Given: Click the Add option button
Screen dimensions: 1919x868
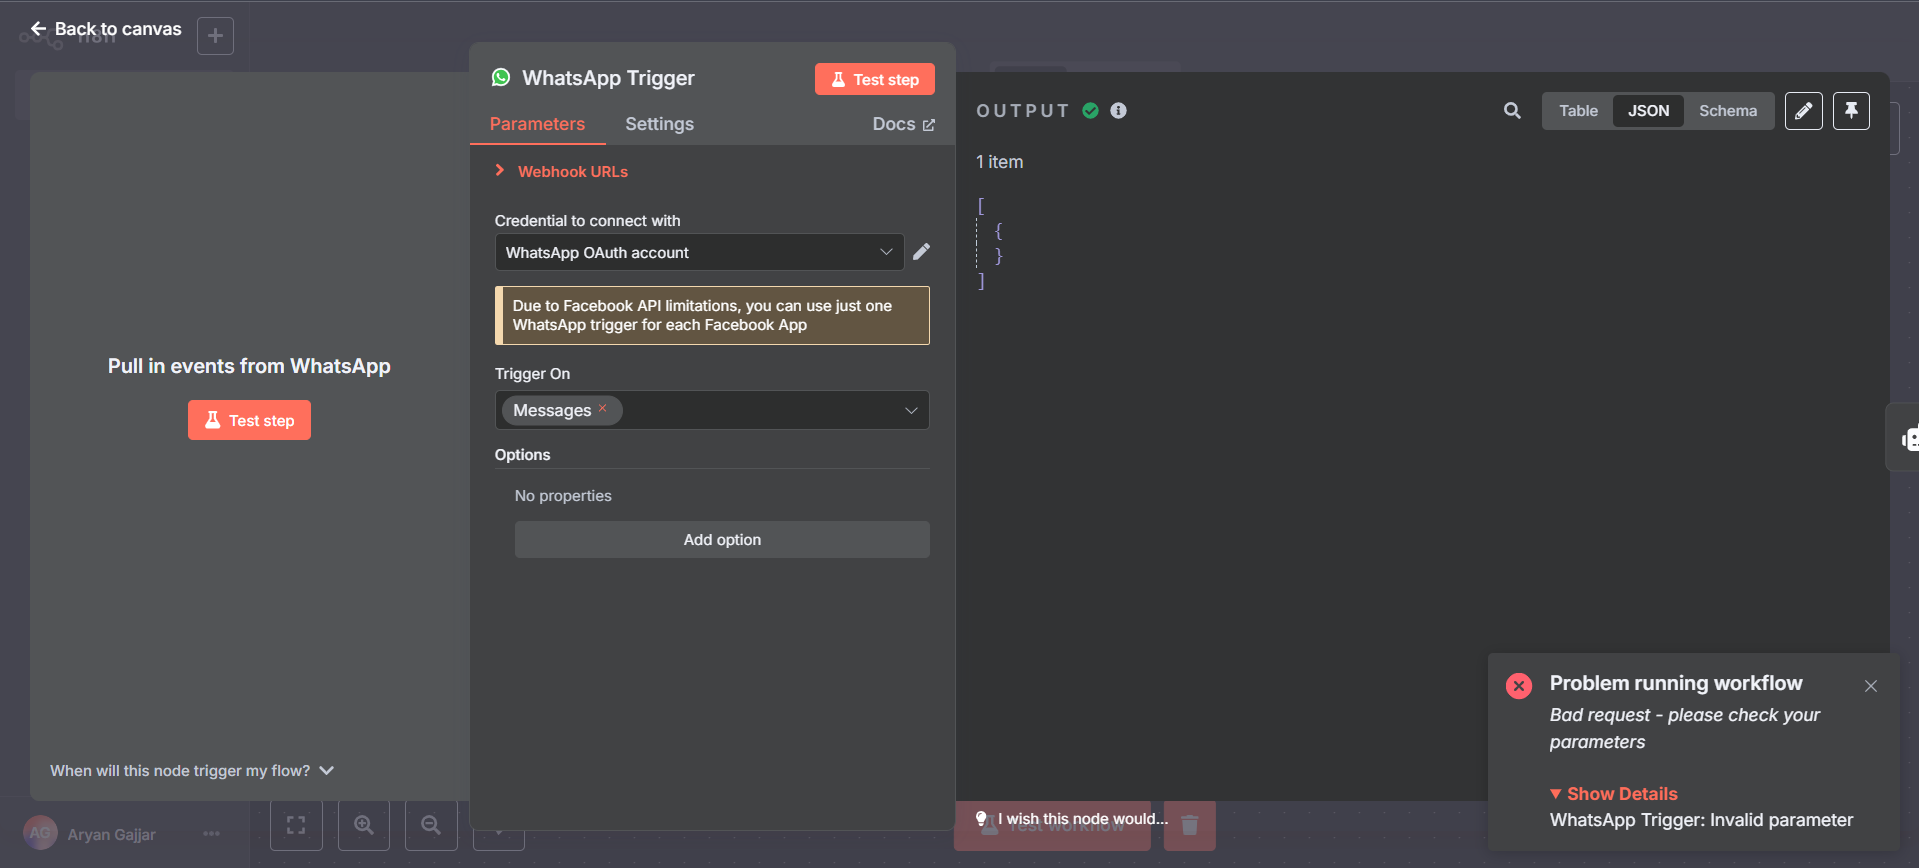Looking at the screenshot, I should pyautogui.click(x=722, y=539).
